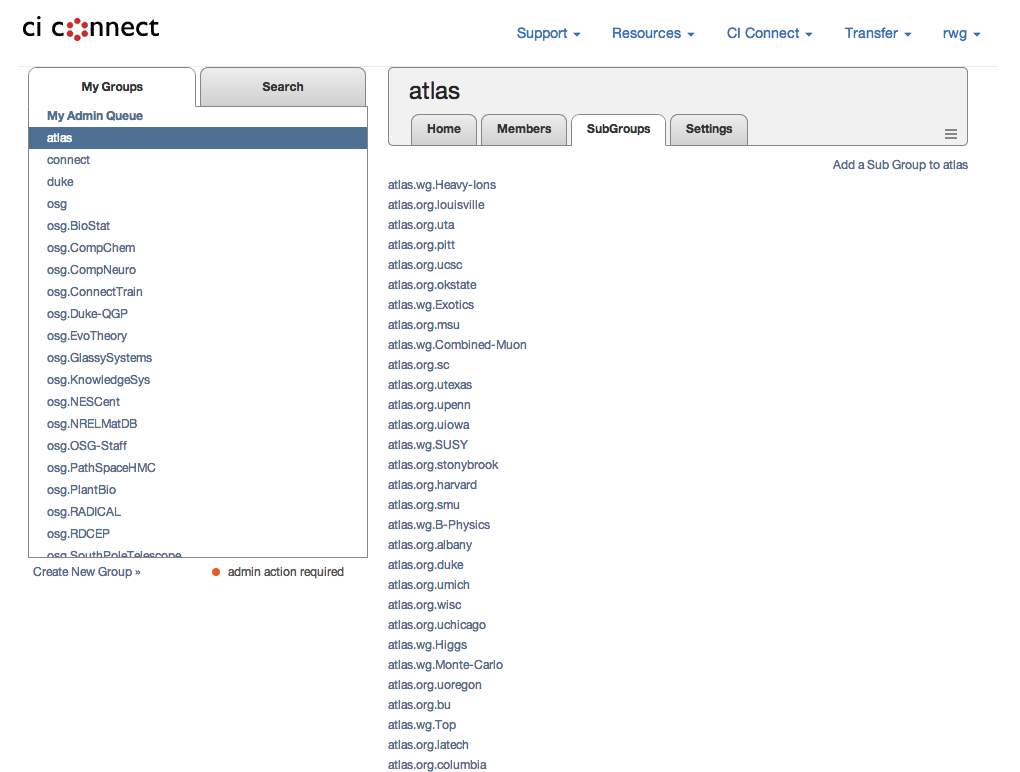Open subgroup atlas.org.msu
Image resolution: width=1020 pixels, height=772 pixels.
[423, 325]
